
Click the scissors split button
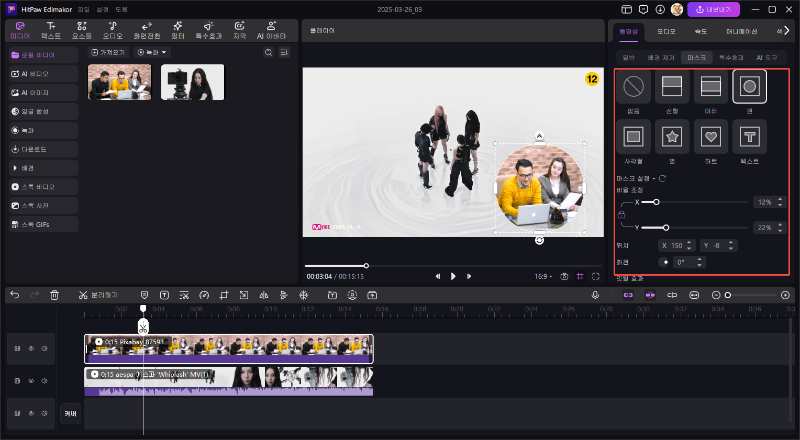(97, 295)
